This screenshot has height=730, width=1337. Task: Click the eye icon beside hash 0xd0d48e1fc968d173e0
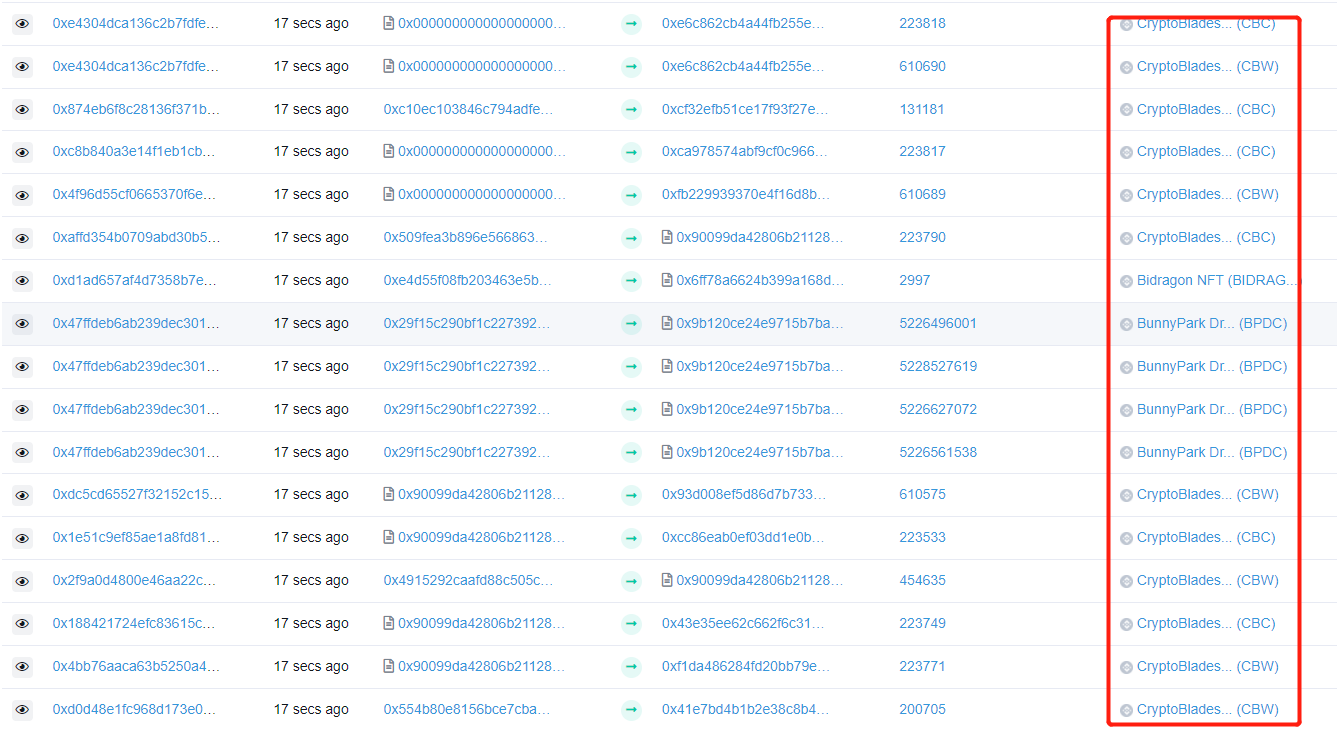pos(22,710)
